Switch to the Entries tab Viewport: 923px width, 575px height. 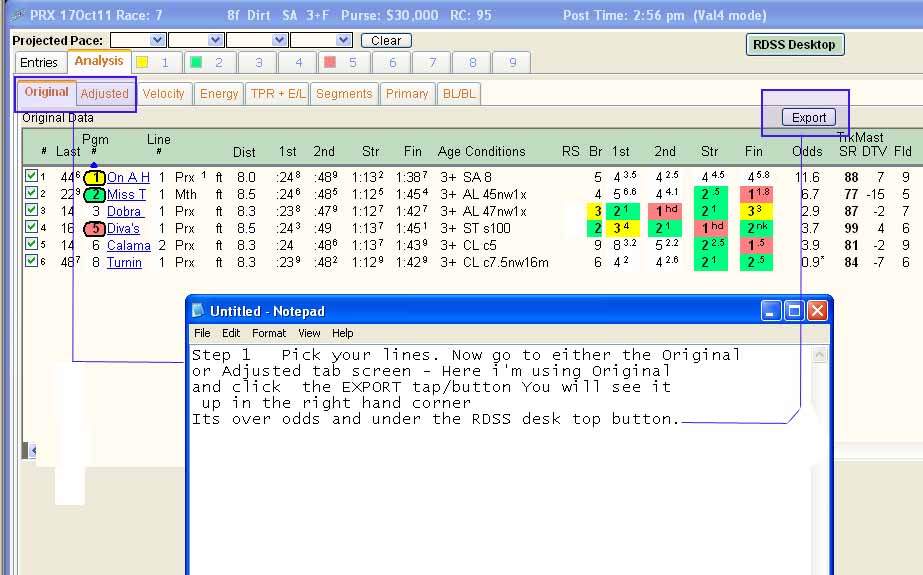point(39,62)
